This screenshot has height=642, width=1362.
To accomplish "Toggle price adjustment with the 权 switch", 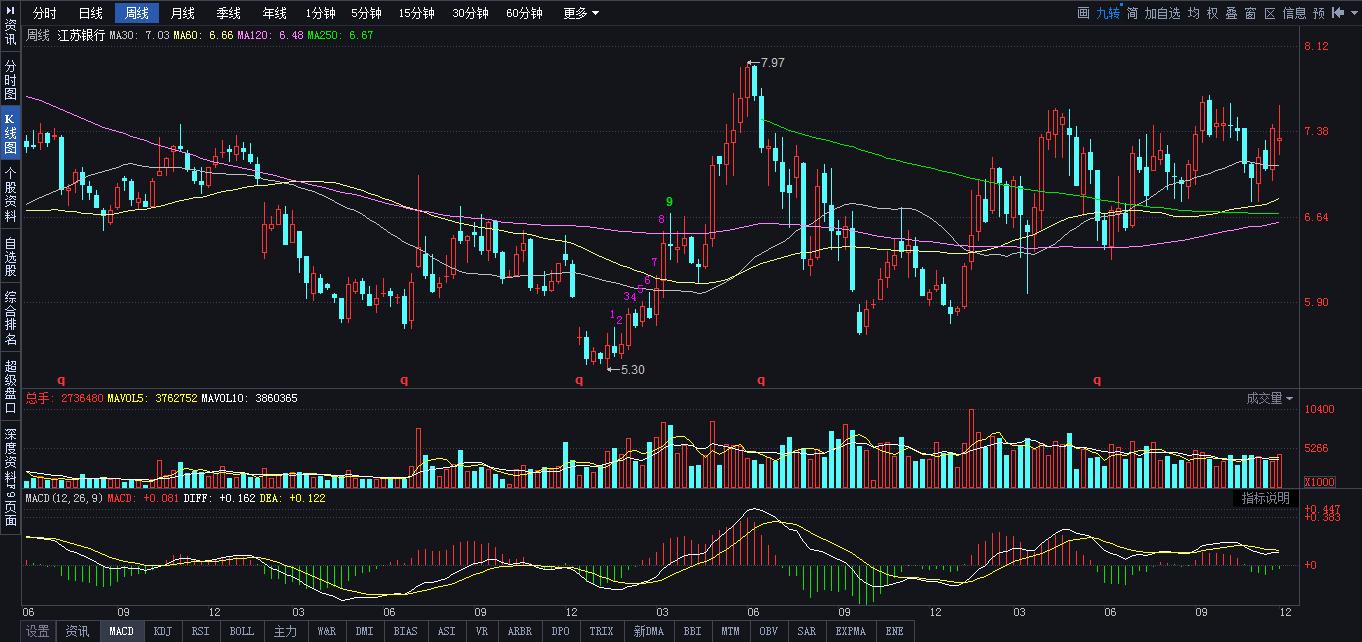I will 1215,12.
